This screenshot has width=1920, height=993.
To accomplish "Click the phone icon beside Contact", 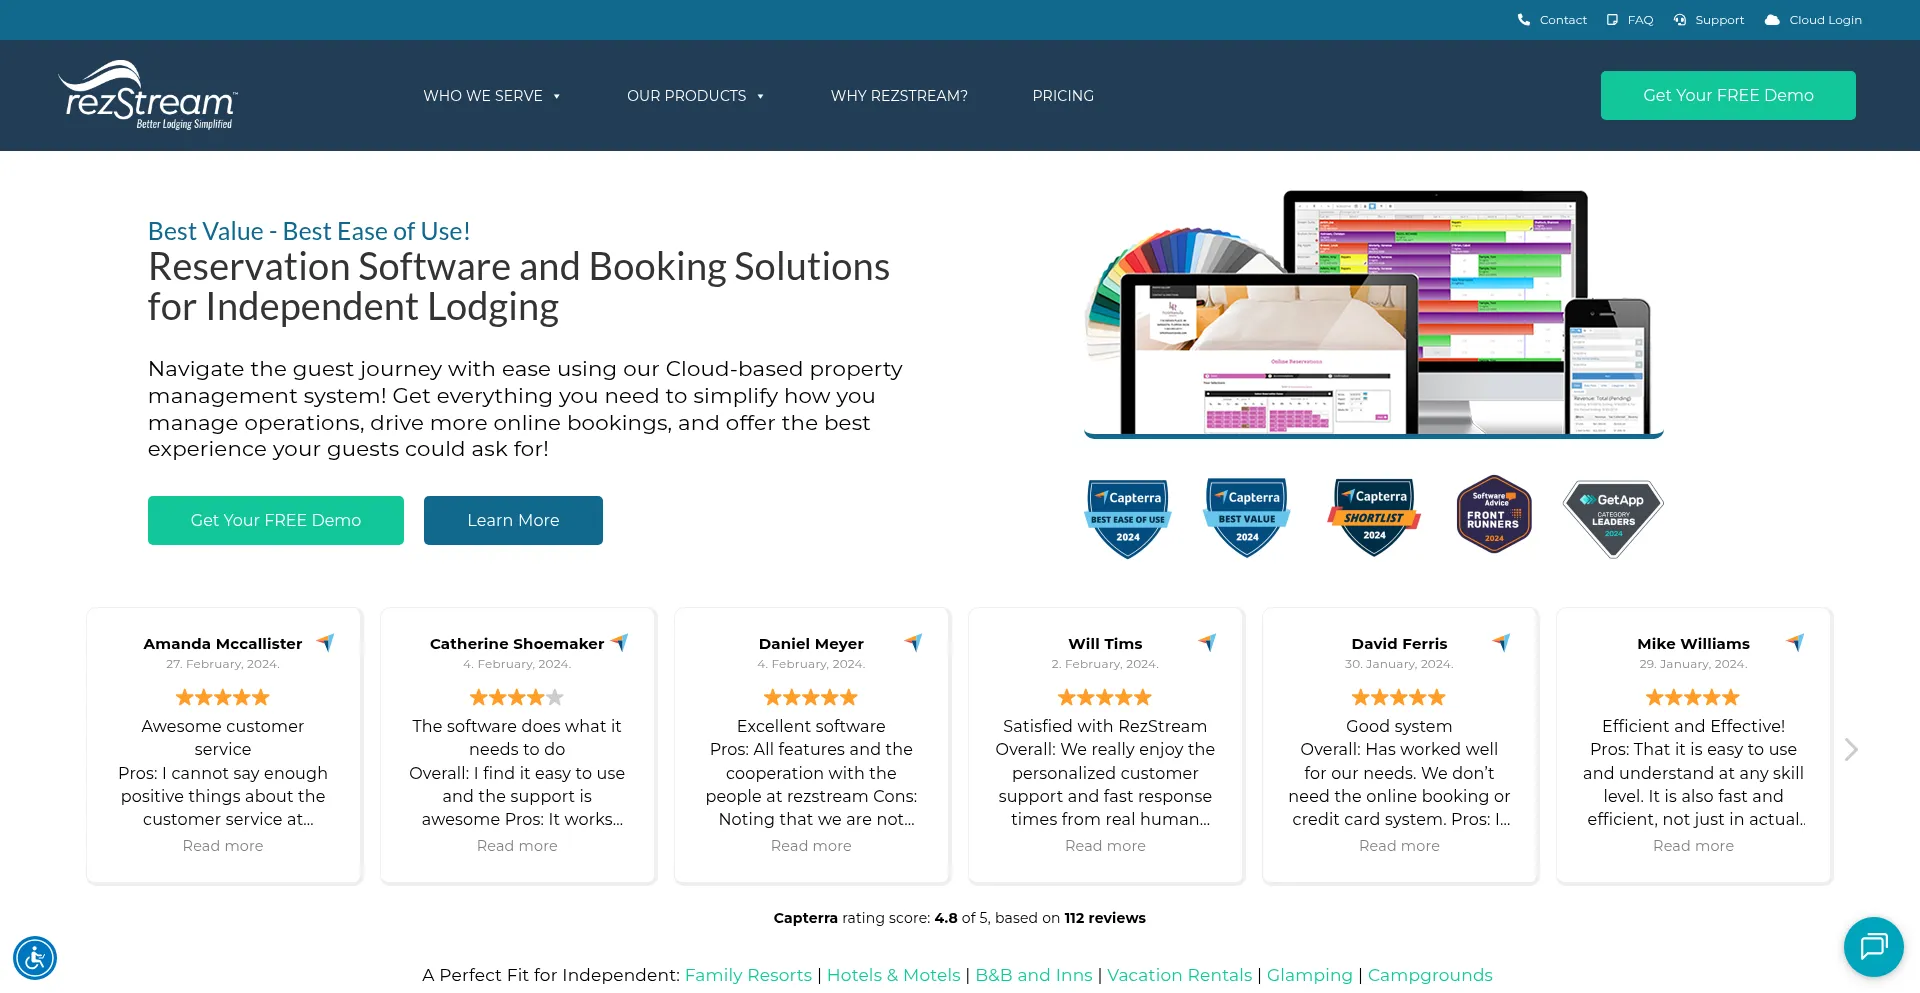I will [1524, 20].
